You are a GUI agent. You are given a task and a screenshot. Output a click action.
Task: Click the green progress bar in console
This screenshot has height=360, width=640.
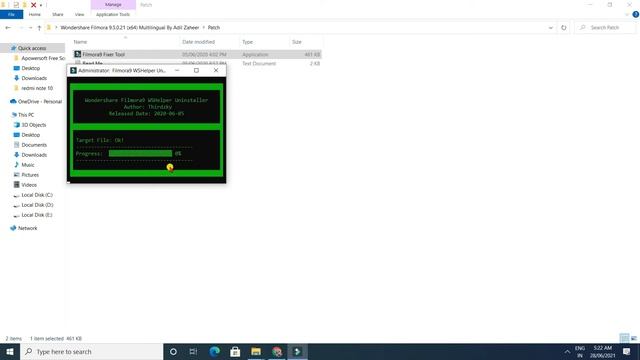tap(140, 153)
